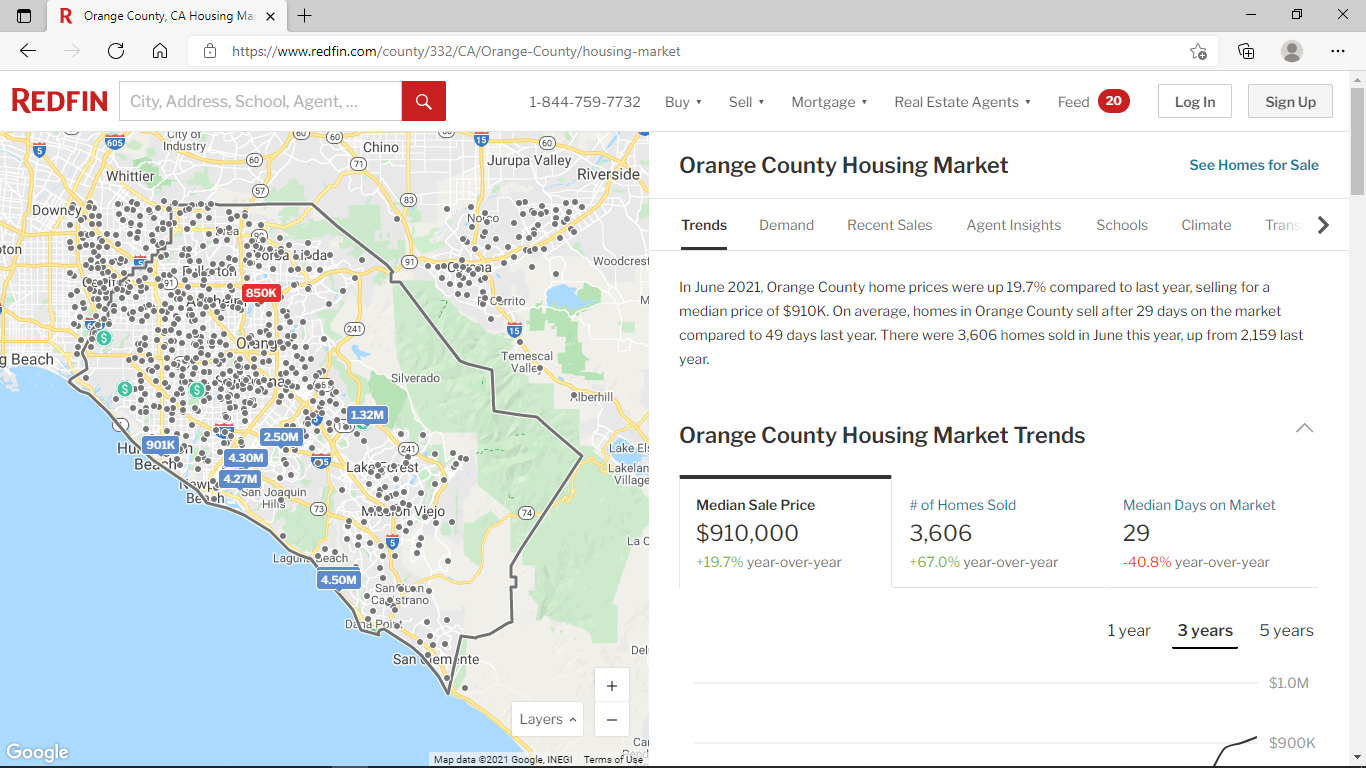The height and width of the screenshot is (768, 1366).
Task: Expand the Mortgage menu
Action: (829, 102)
